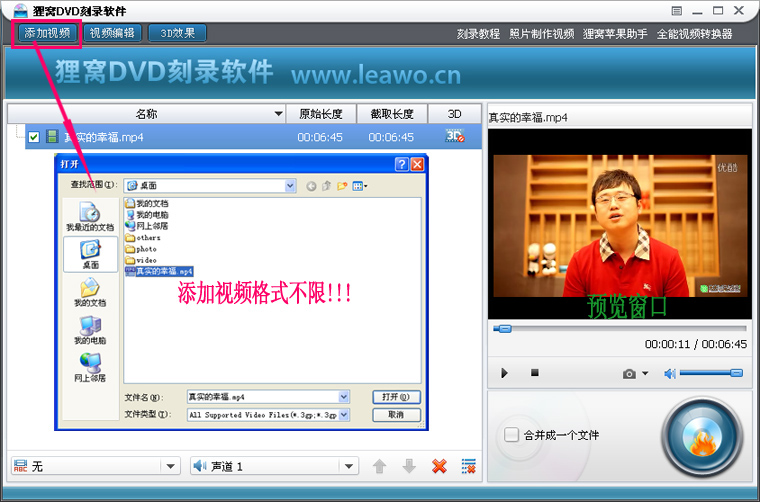Open the view menu icon in 打开 dialog
The image size is (760, 502).
tap(360, 186)
